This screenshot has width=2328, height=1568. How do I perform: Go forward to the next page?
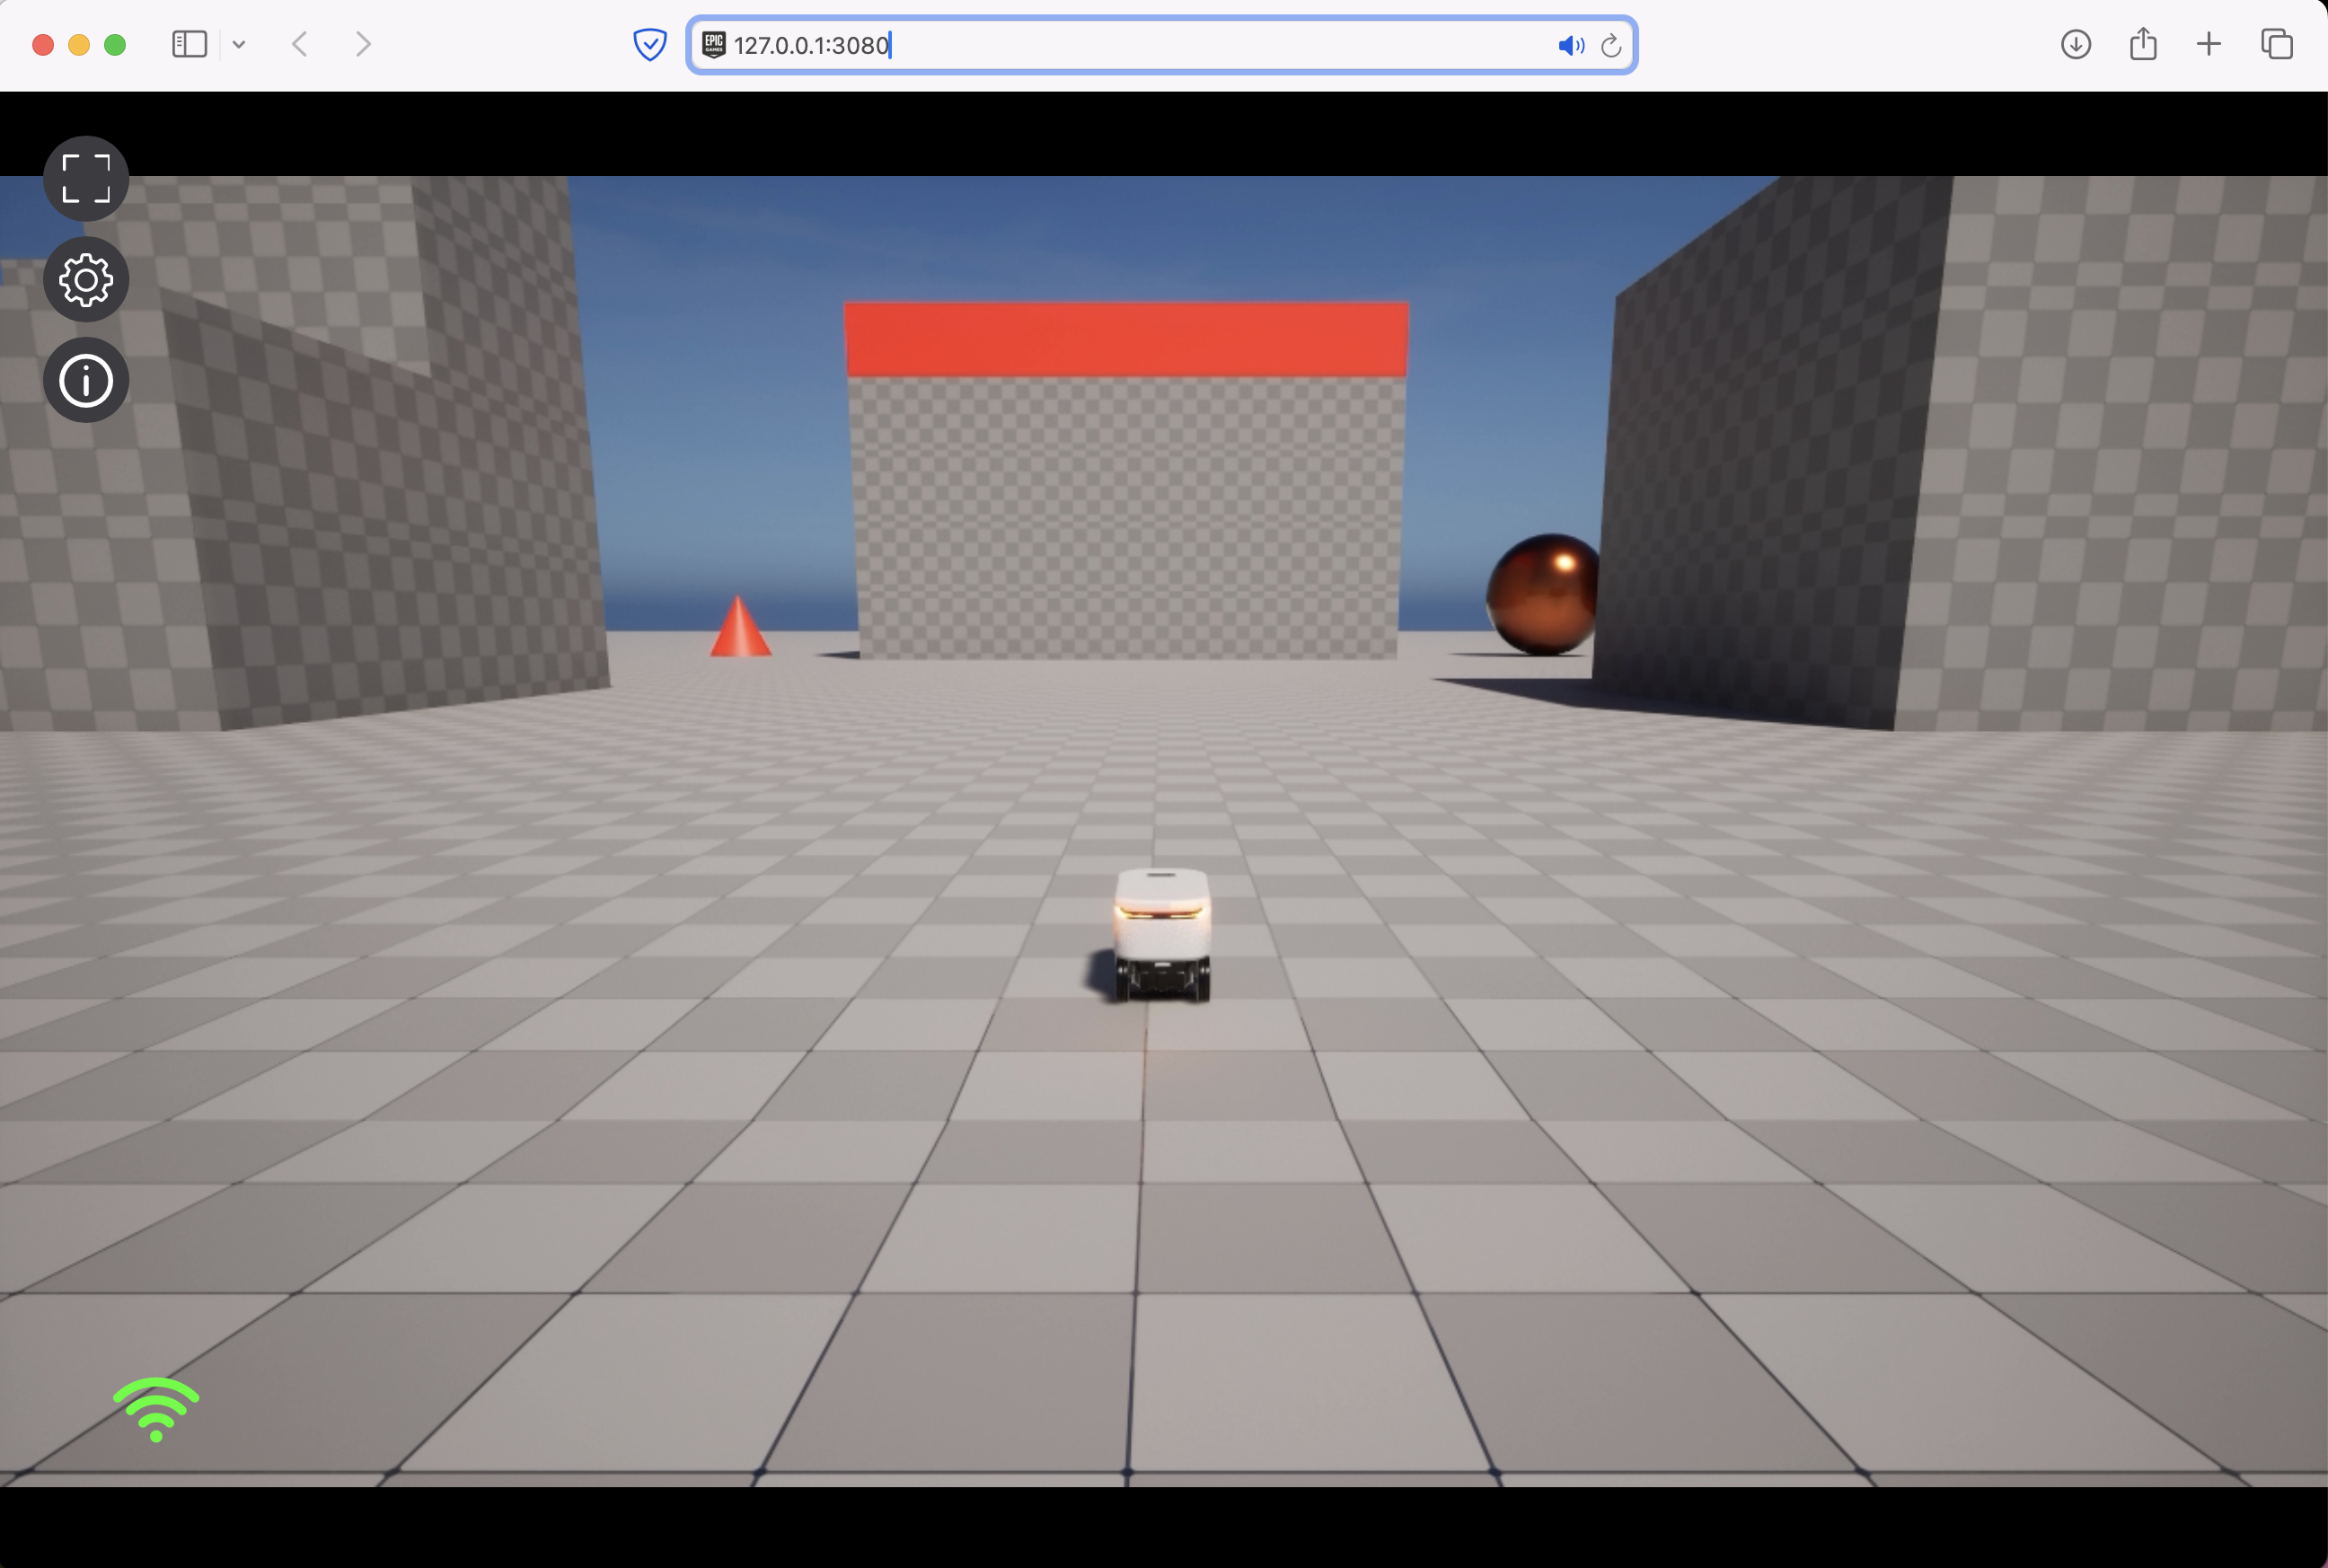click(x=362, y=44)
